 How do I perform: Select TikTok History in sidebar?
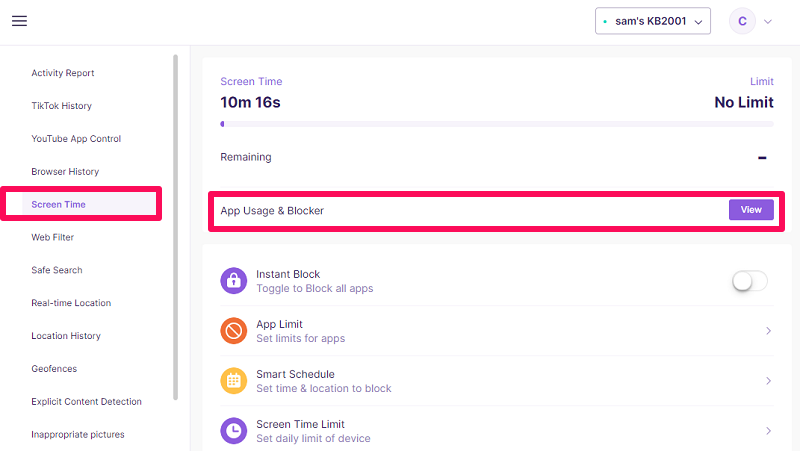coord(61,106)
